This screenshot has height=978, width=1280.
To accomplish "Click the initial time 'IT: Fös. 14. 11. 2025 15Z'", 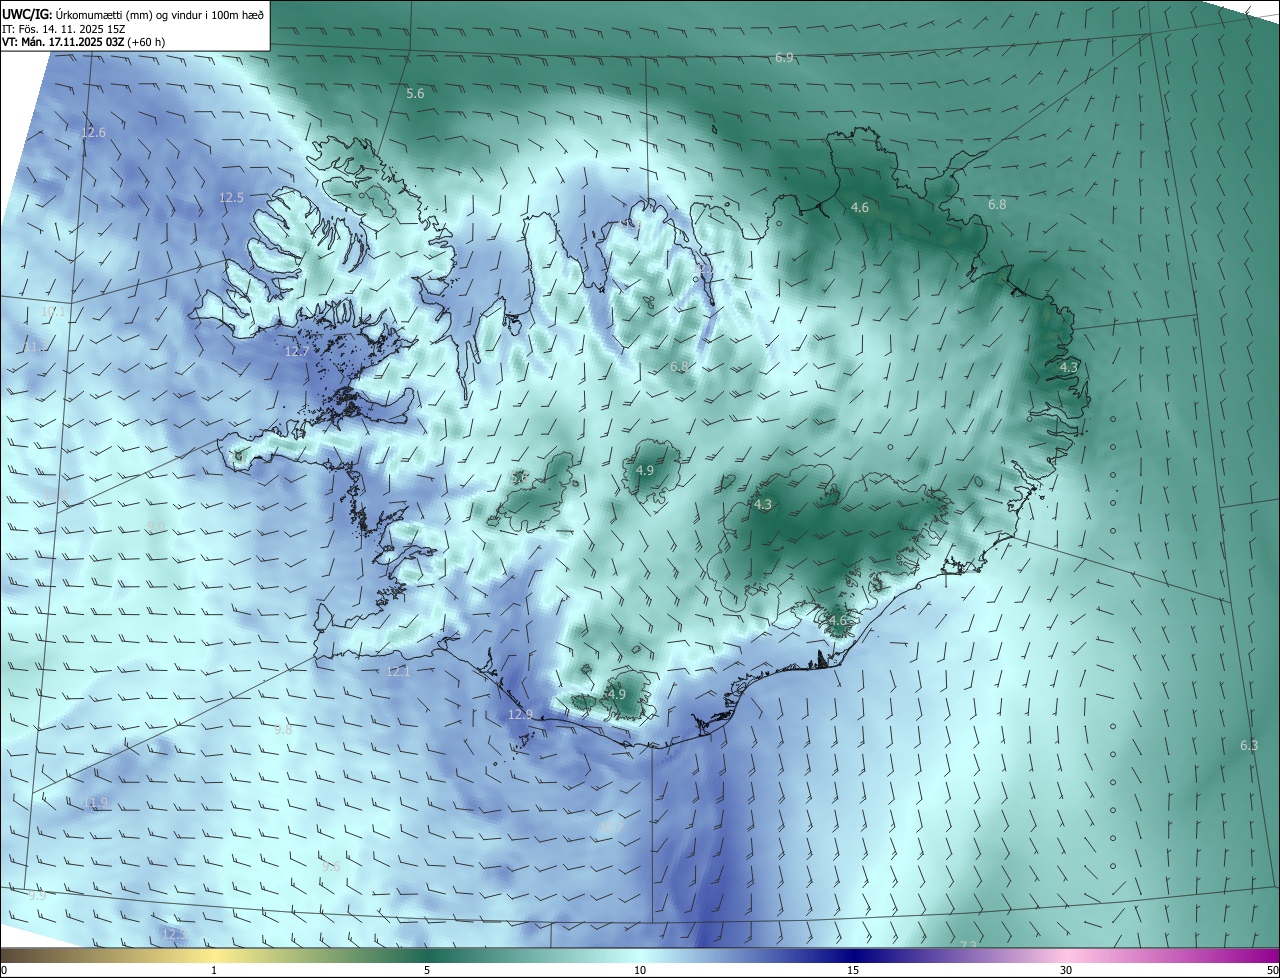I will 66,28.
